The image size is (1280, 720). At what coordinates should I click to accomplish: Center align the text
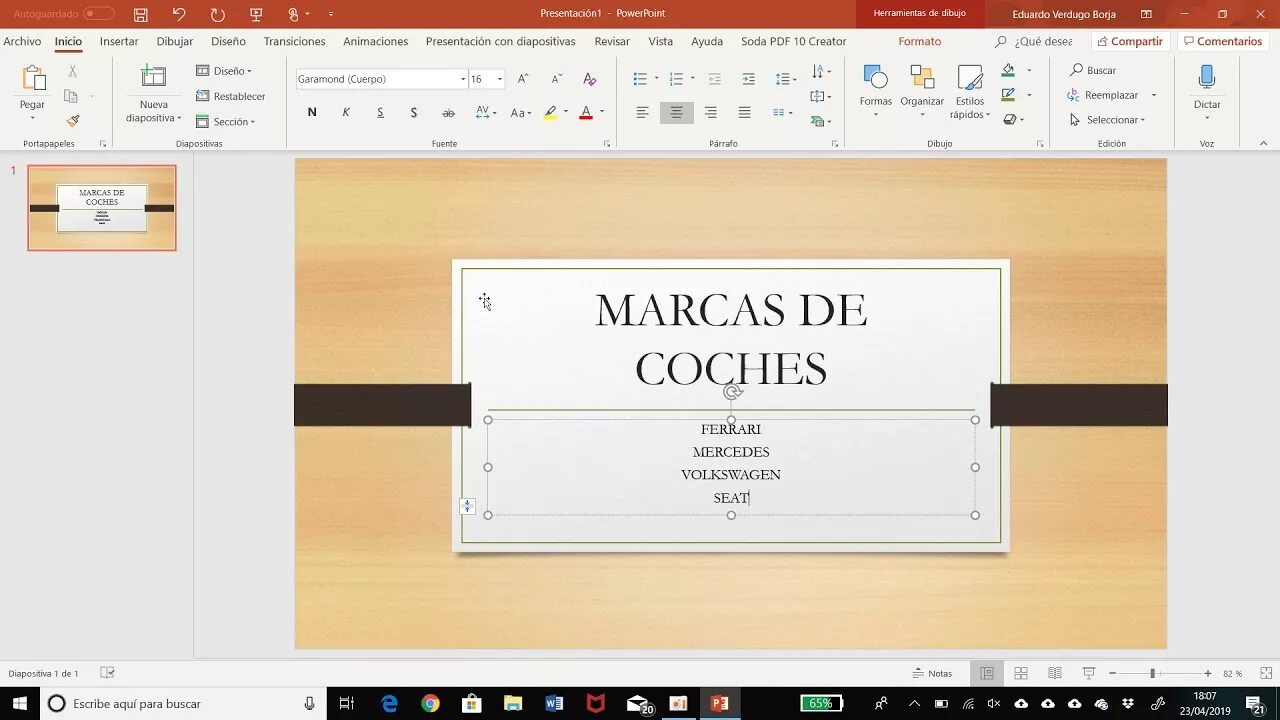click(676, 113)
